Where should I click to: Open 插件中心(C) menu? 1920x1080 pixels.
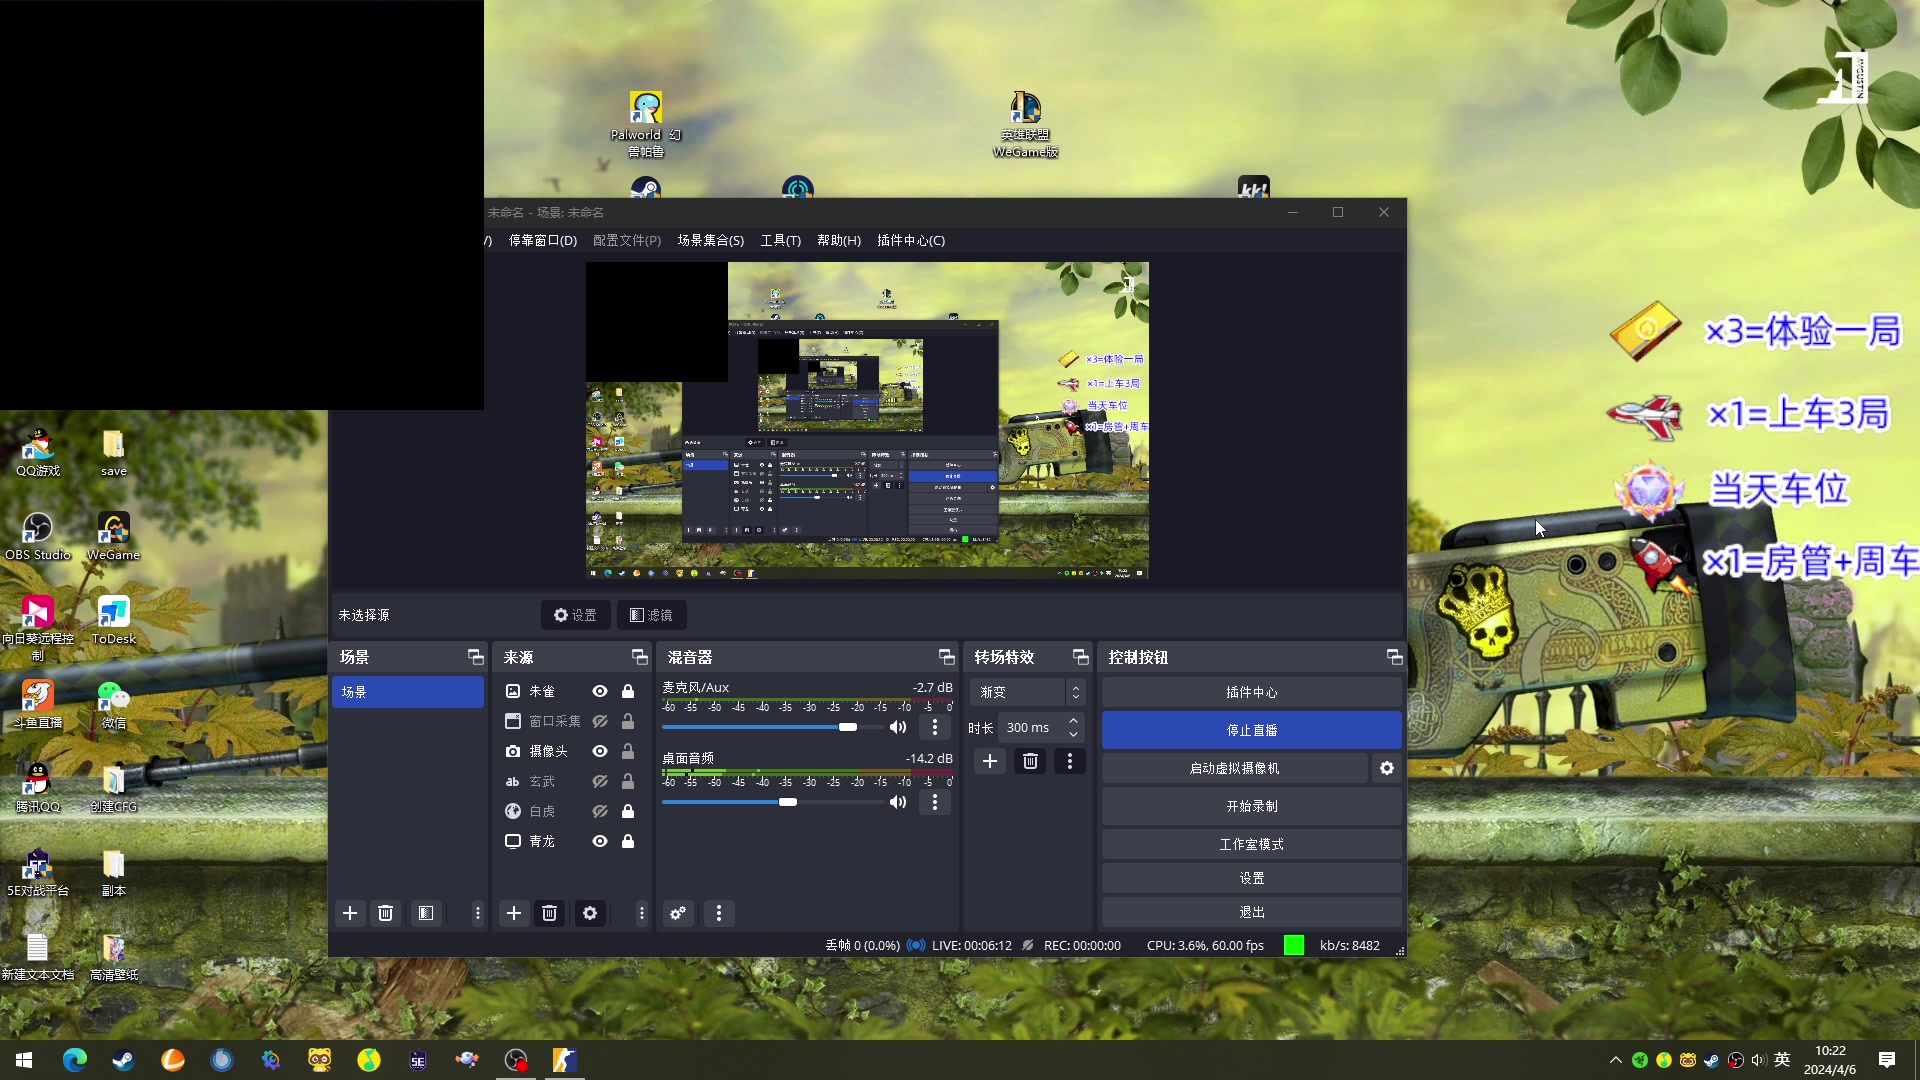pyautogui.click(x=911, y=240)
